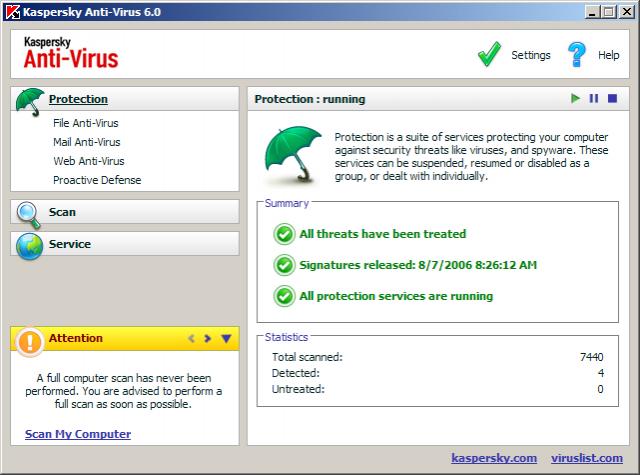Screen dimensions: 640x475
Task: Go to previous Attention message arrow
Action: (x=191, y=338)
